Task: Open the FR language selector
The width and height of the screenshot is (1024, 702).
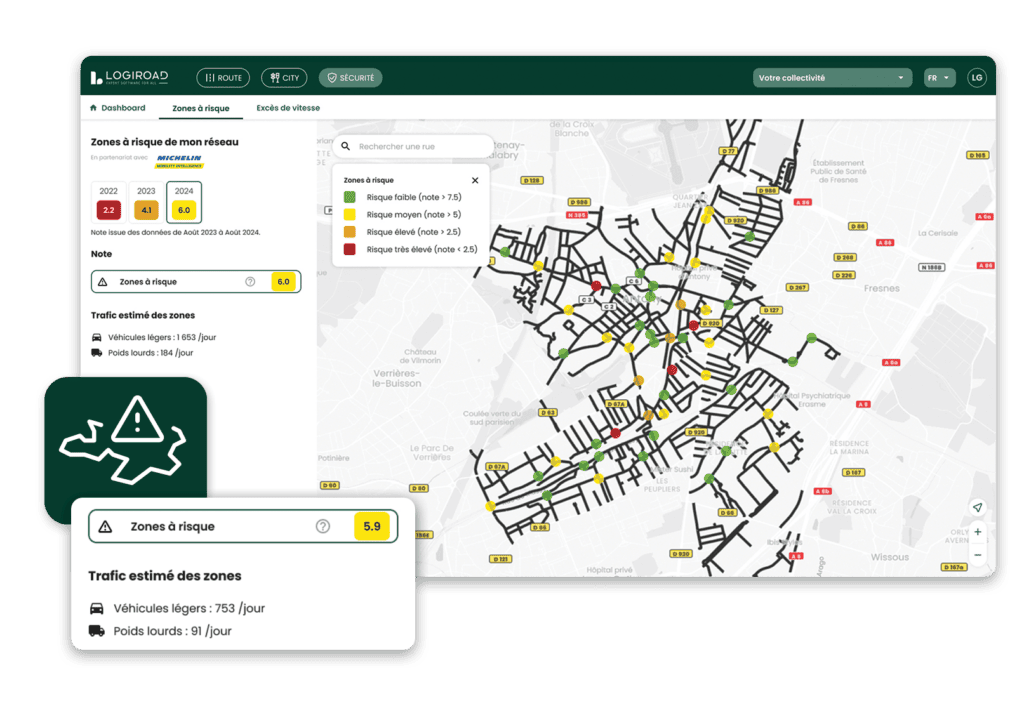Action: [939, 78]
